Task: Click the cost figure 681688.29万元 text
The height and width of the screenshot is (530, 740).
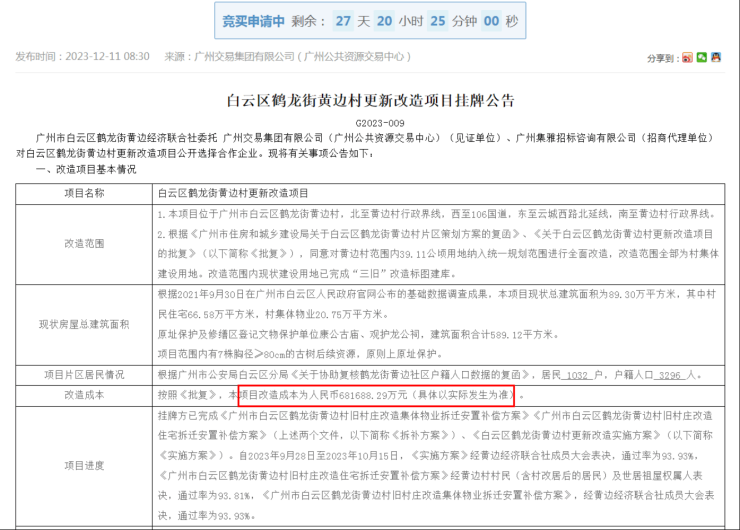Action: tap(373, 395)
